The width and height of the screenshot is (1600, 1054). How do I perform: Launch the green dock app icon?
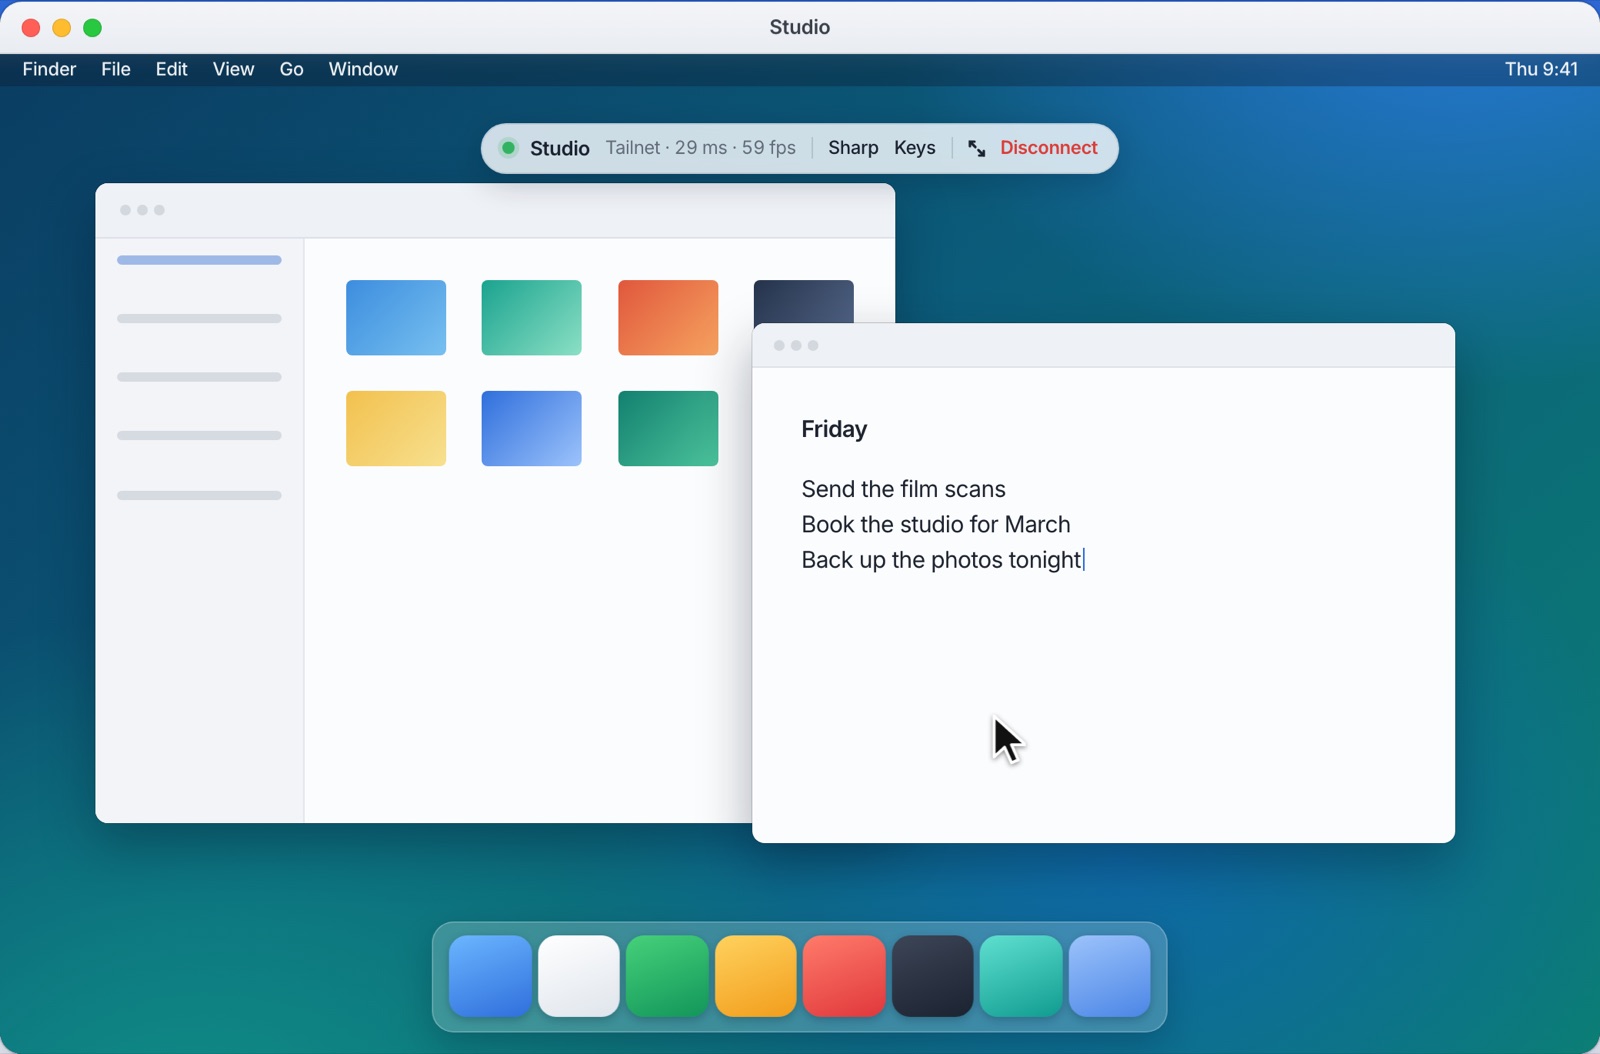pos(667,976)
